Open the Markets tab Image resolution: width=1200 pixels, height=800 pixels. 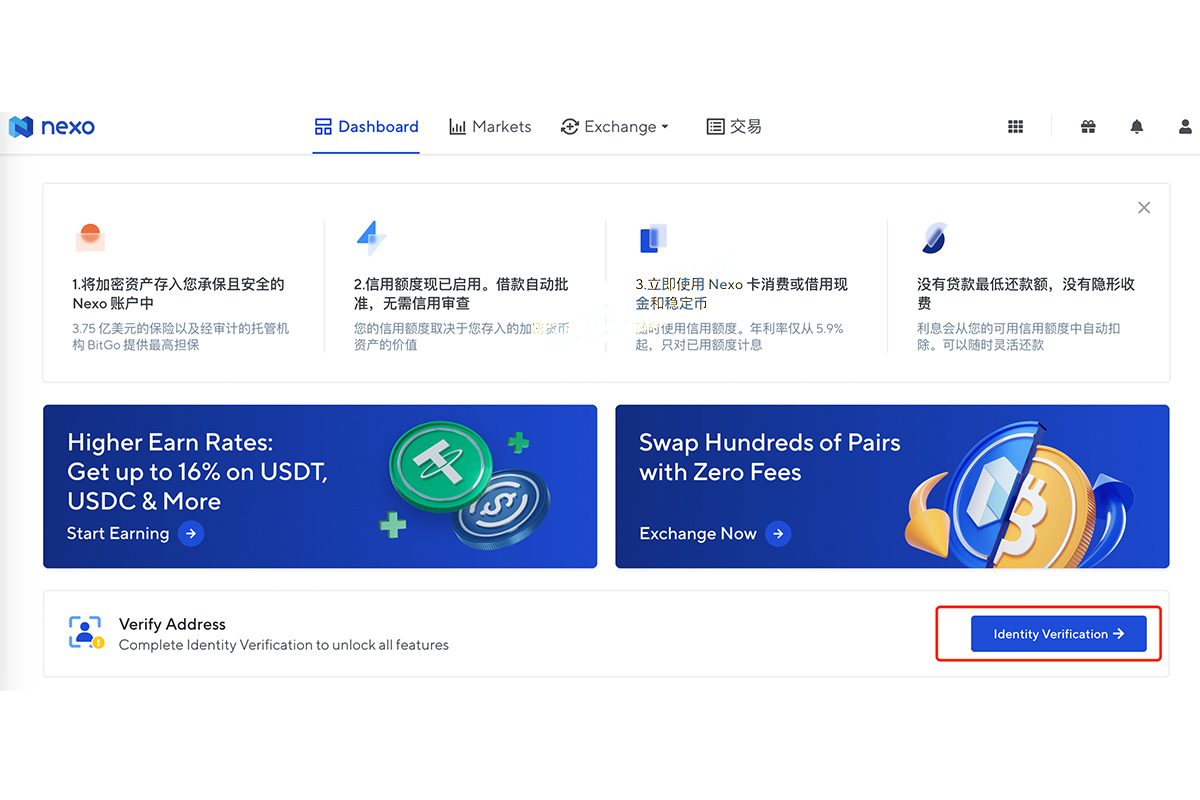pos(490,127)
